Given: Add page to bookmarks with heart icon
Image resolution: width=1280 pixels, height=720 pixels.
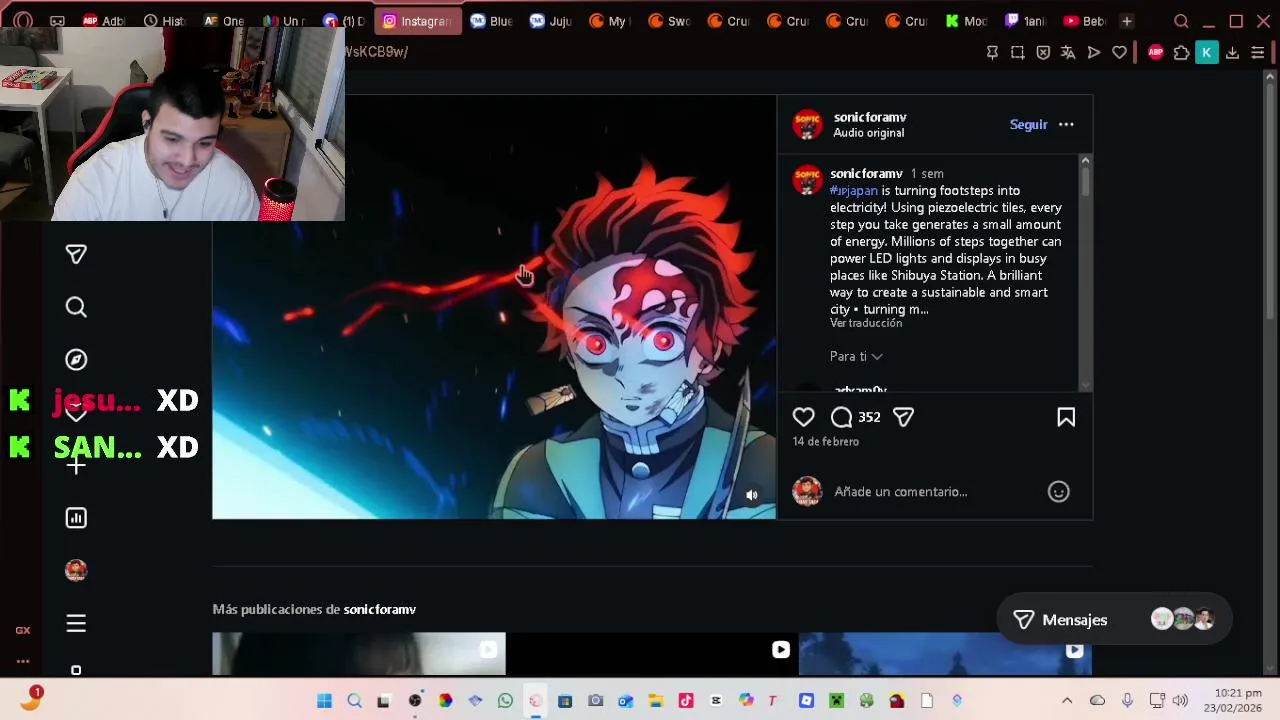Looking at the screenshot, I should 1119,52.
